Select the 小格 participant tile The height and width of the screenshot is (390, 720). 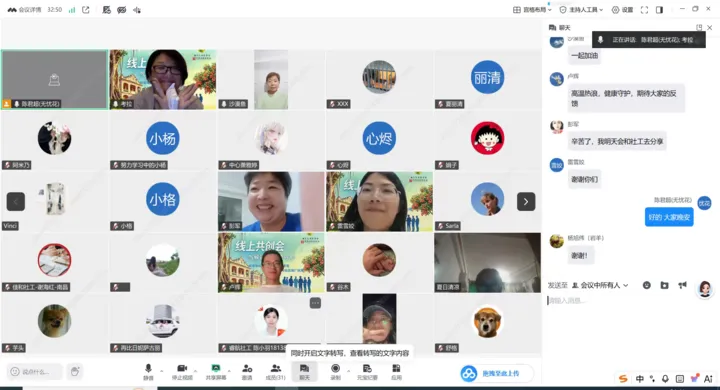163,201
